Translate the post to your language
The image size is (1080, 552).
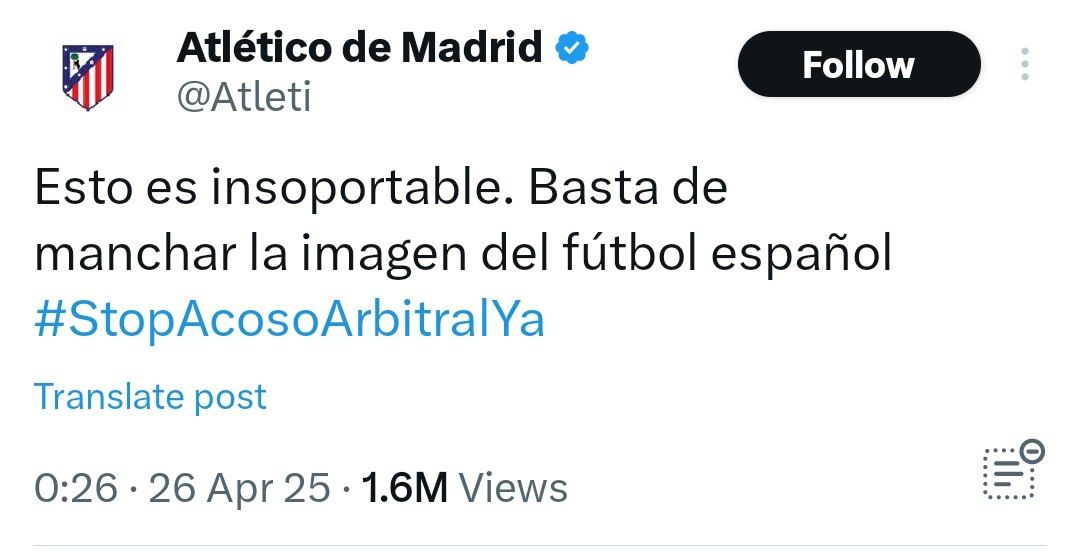pos(150,396)
